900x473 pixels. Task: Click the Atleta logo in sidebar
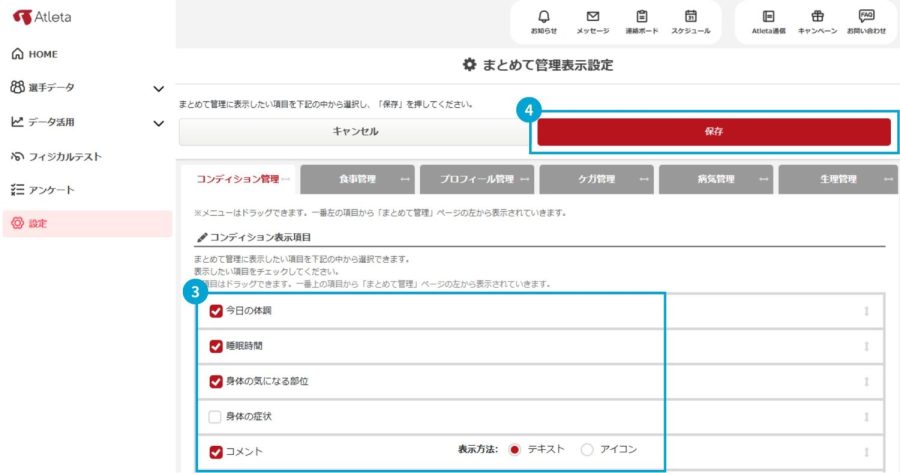pyautogui.click(x=43, y=17)
